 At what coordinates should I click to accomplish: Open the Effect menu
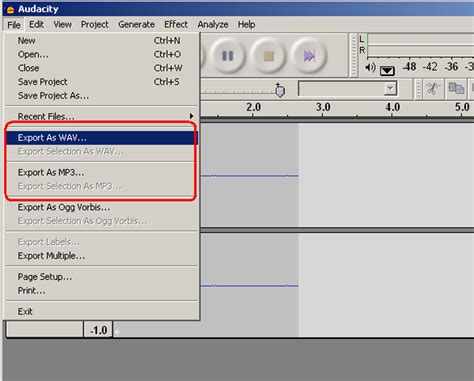pos(176,24)
